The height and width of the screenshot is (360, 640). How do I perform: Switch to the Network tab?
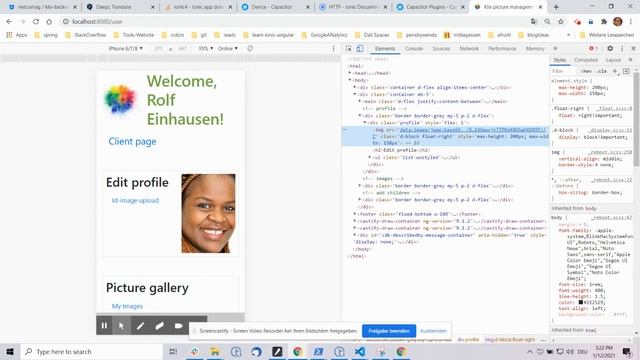469,49
